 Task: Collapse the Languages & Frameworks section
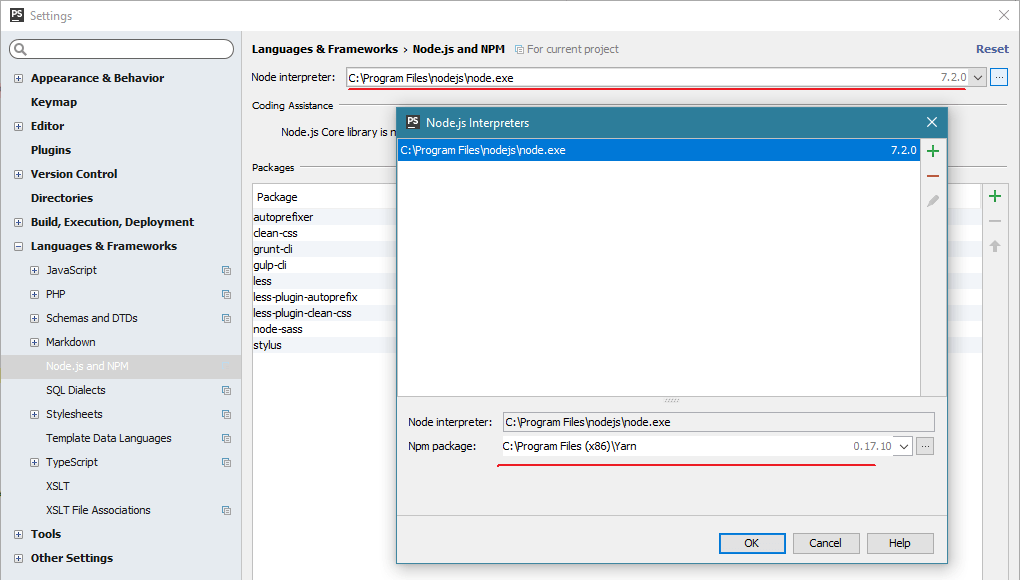16,246
